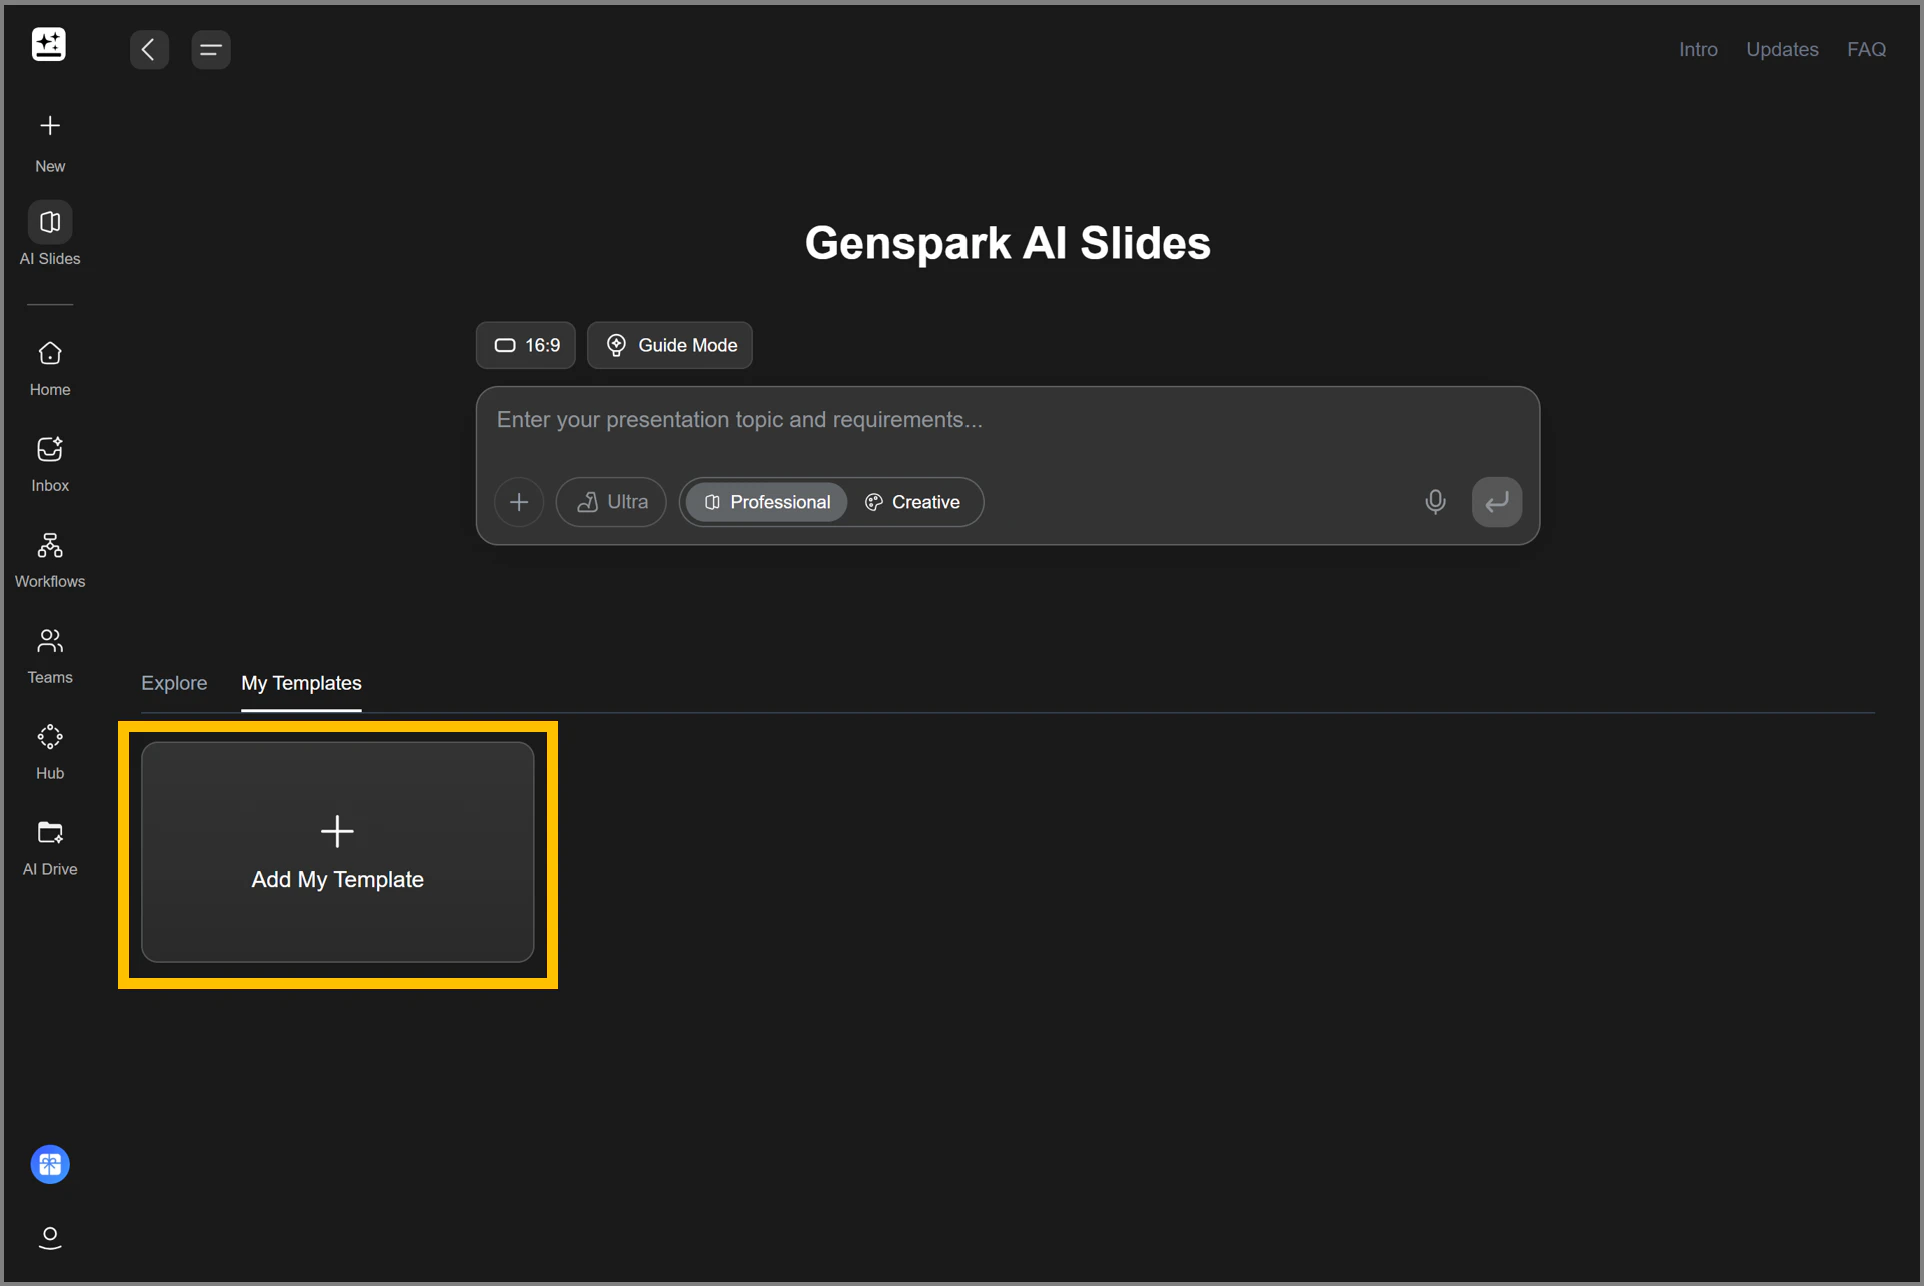Toggle the Ultra mode option
The image size is (1924, 1286).
612,502
